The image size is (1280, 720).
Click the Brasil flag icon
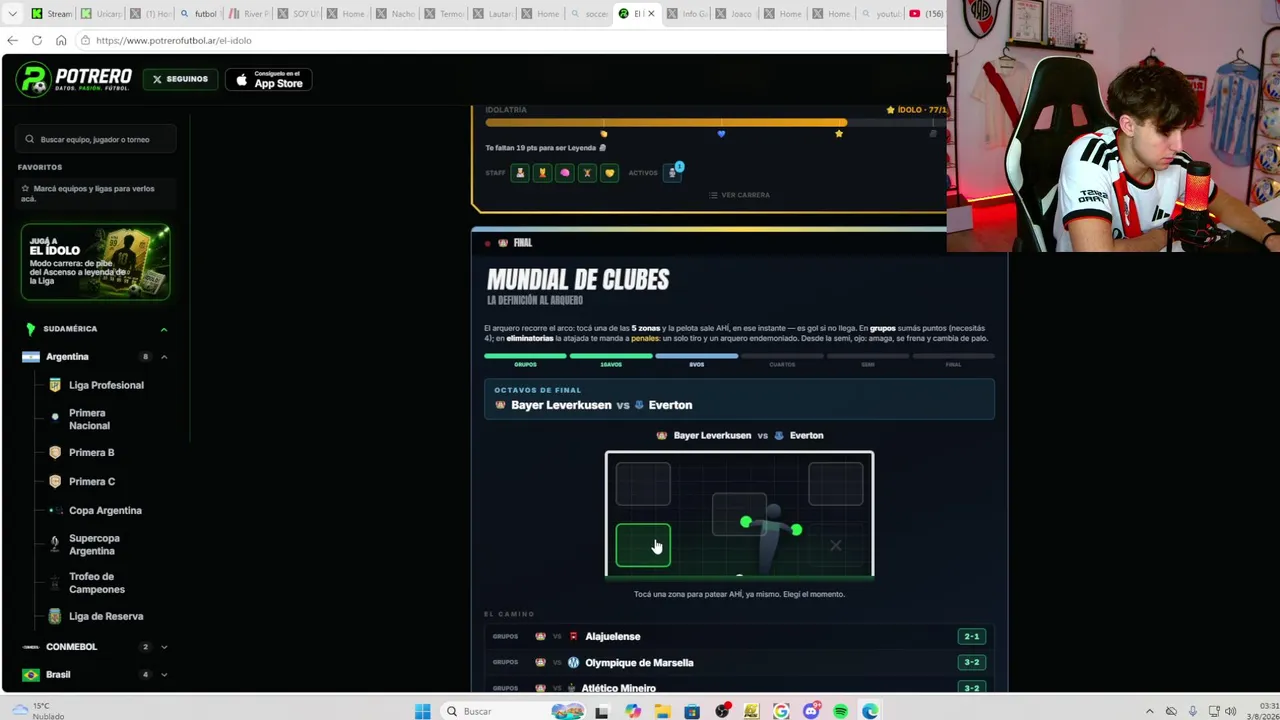[x=31, y=675]
